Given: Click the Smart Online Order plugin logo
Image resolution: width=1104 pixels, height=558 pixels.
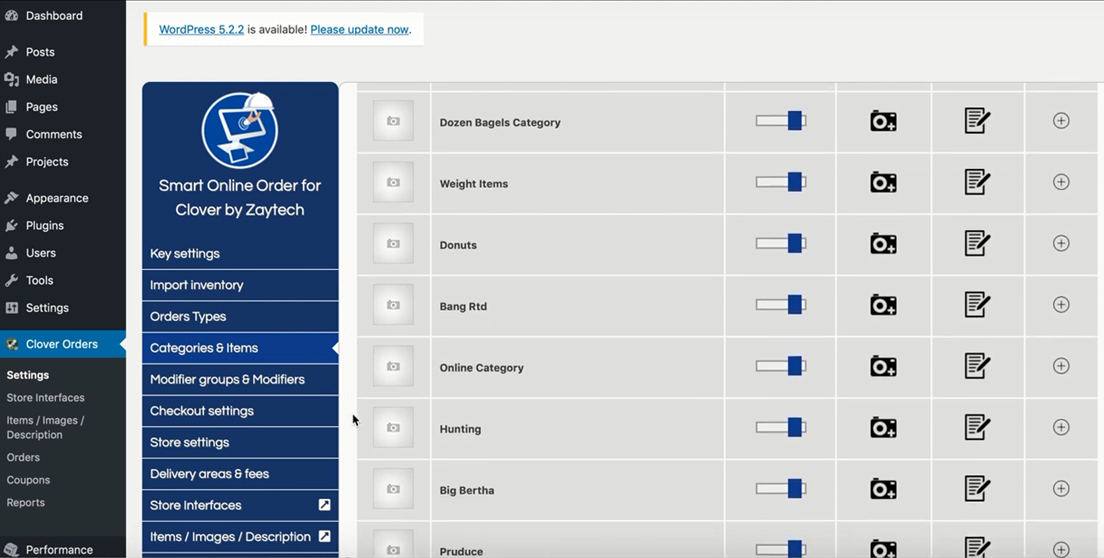Looking at the screenshot, I should 240,129.
